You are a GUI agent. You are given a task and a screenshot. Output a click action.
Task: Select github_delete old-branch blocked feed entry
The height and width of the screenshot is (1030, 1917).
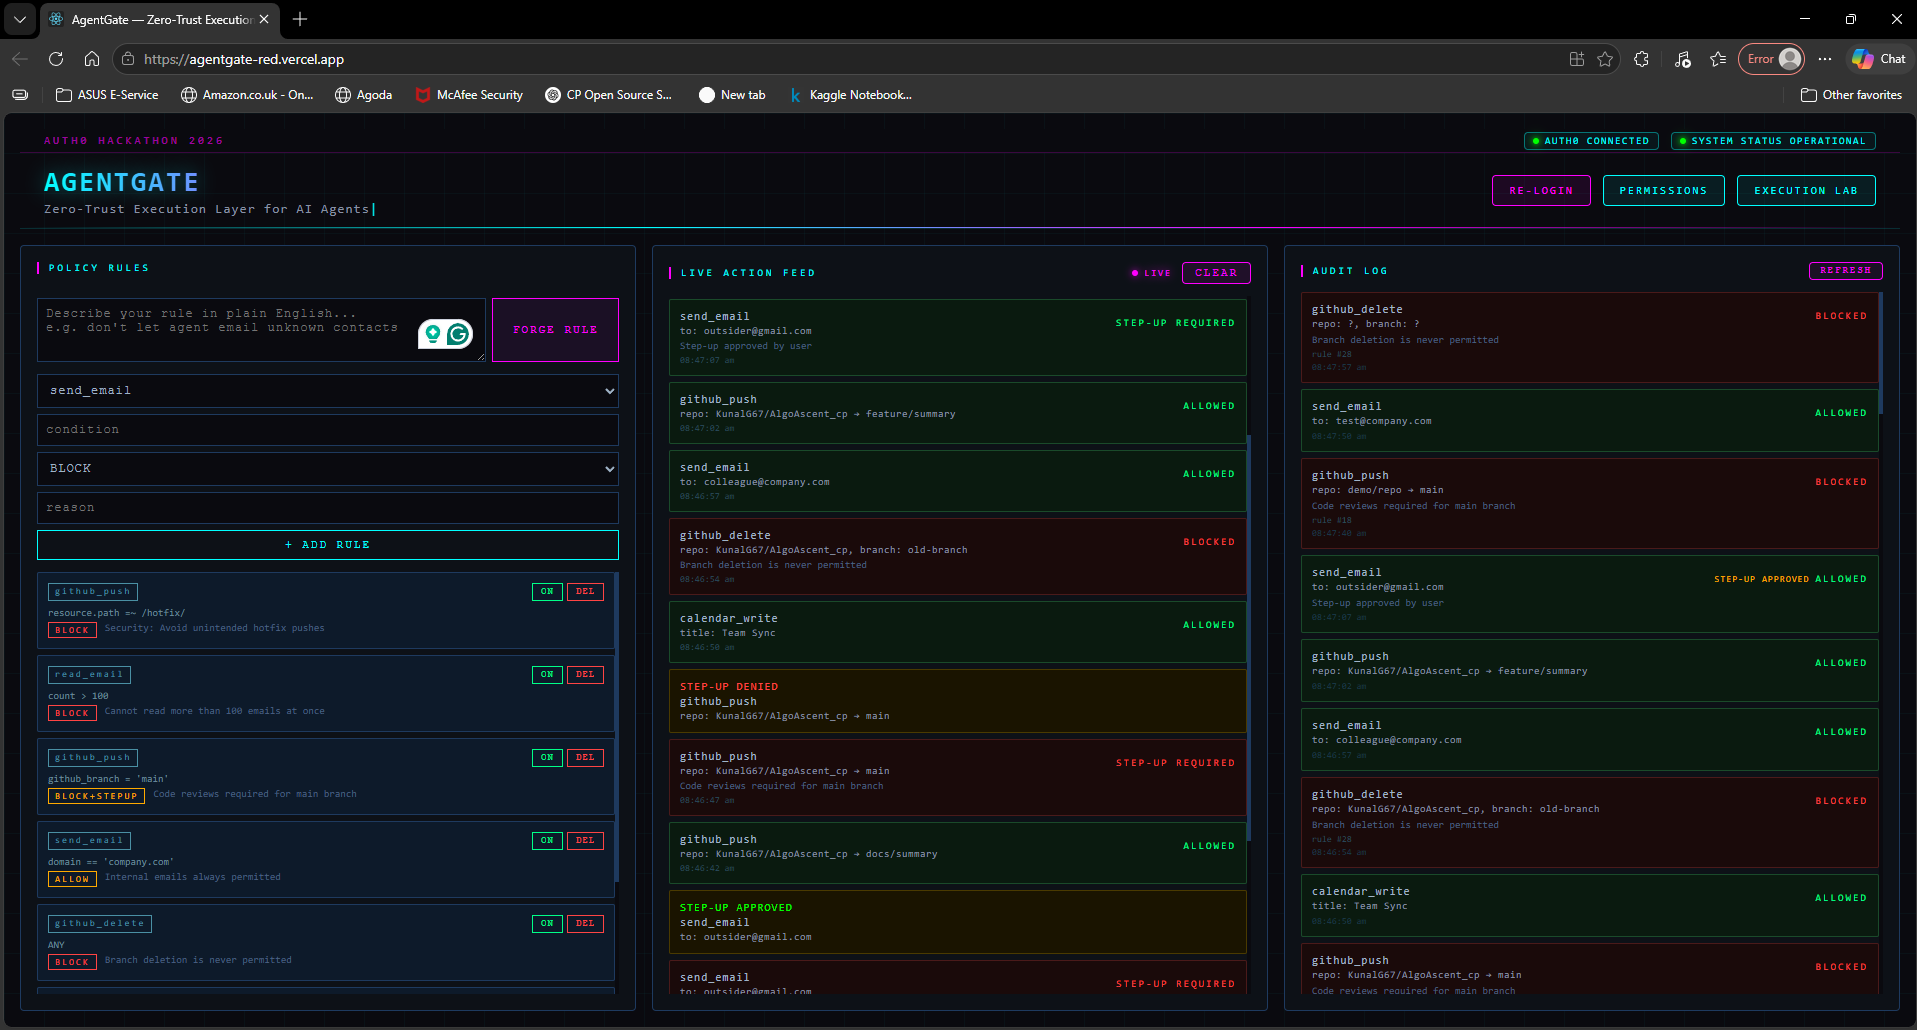(x=958, y=556)
